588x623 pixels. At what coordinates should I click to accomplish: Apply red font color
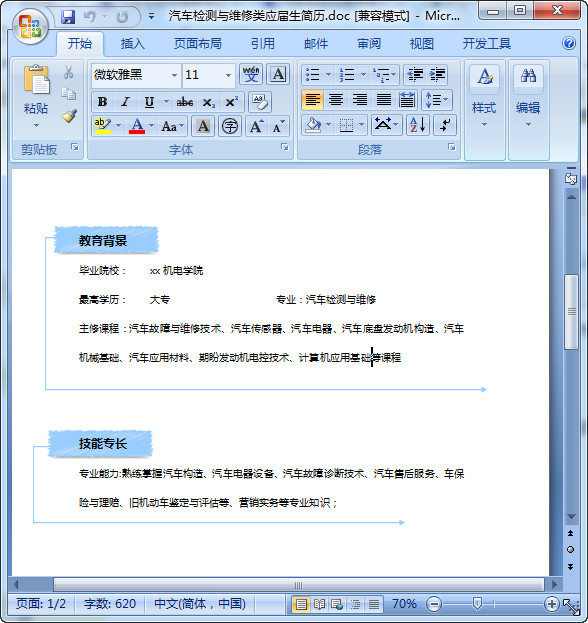(137, 126)
